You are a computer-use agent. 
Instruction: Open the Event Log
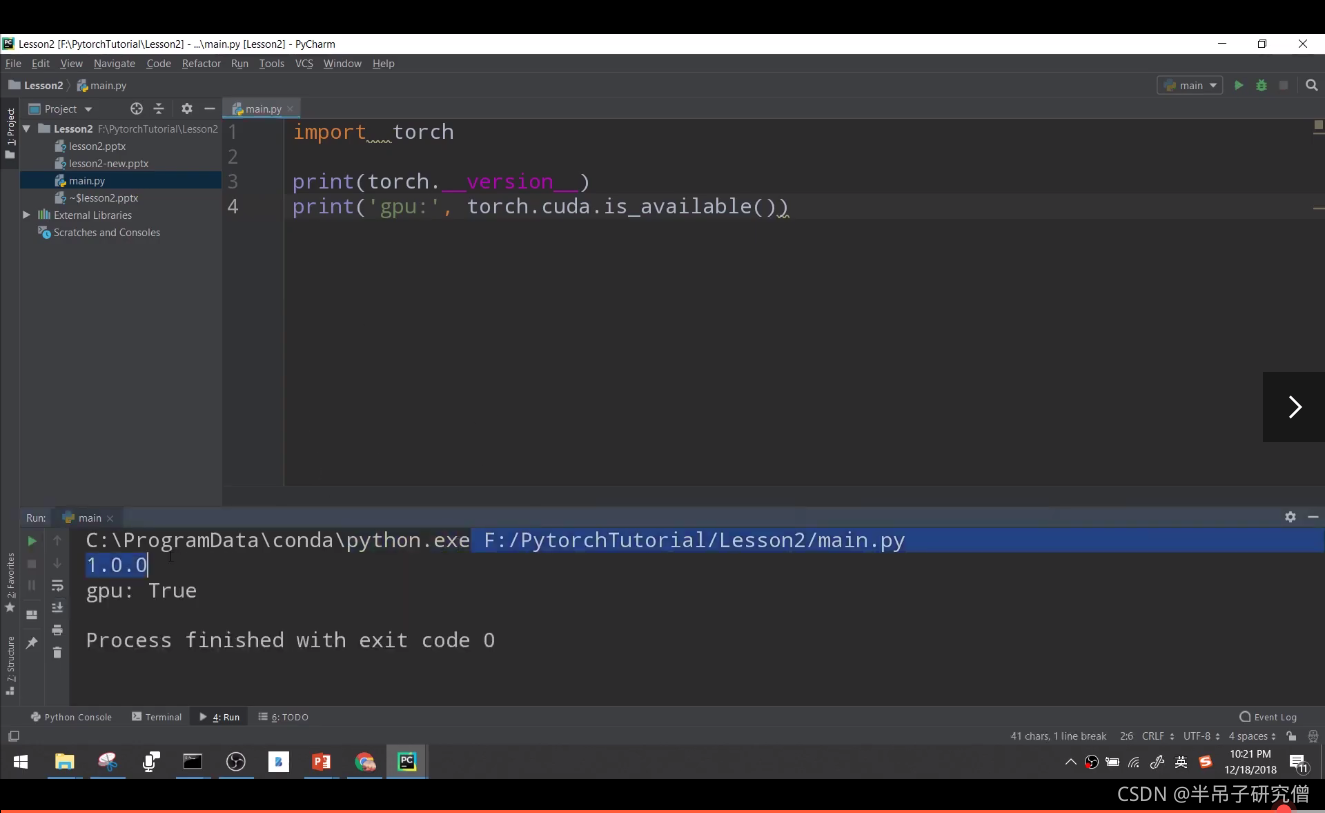[1268, 717]
